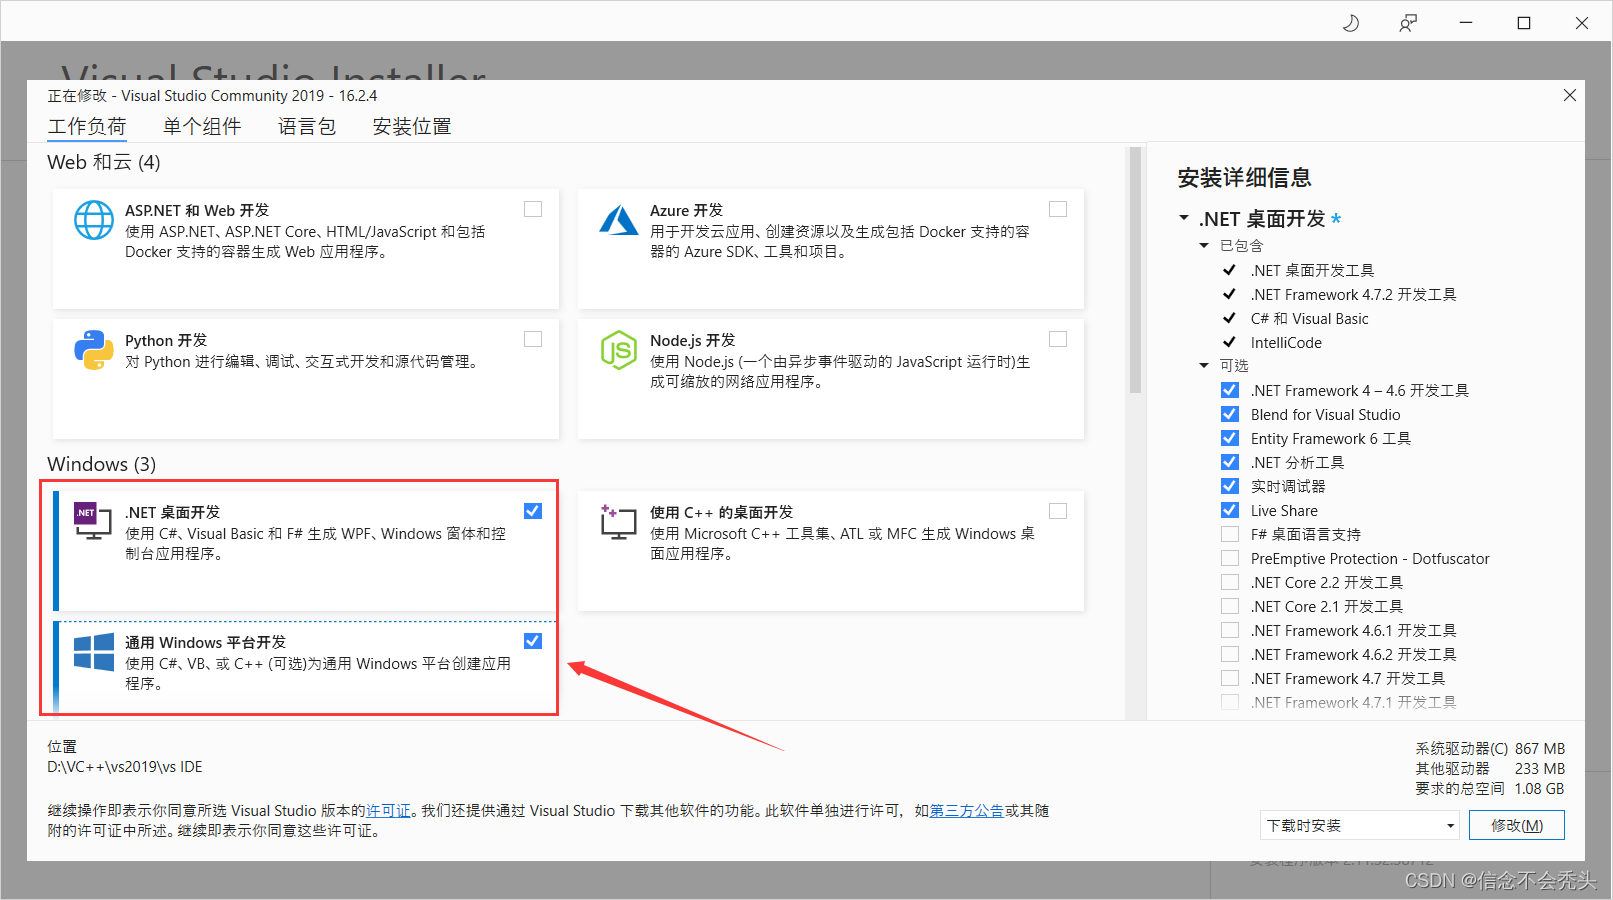Uncheck Live Share option

click(1230, 510)
